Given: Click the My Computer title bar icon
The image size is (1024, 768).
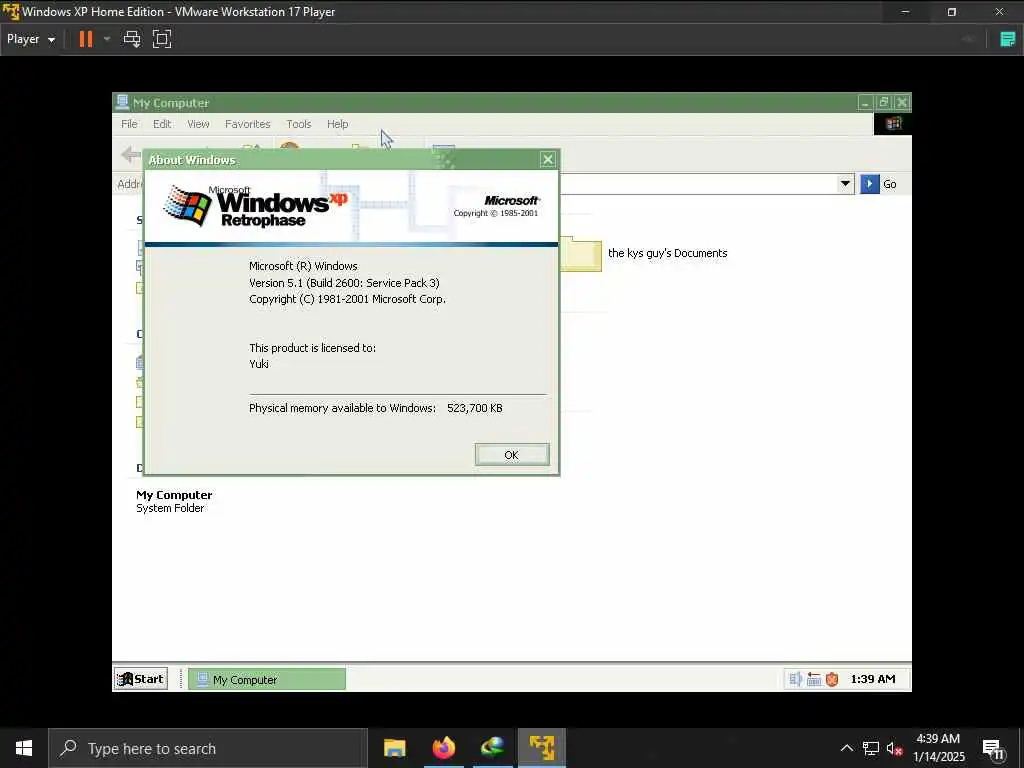Looking at the screenshot, I should coord(122,102).
